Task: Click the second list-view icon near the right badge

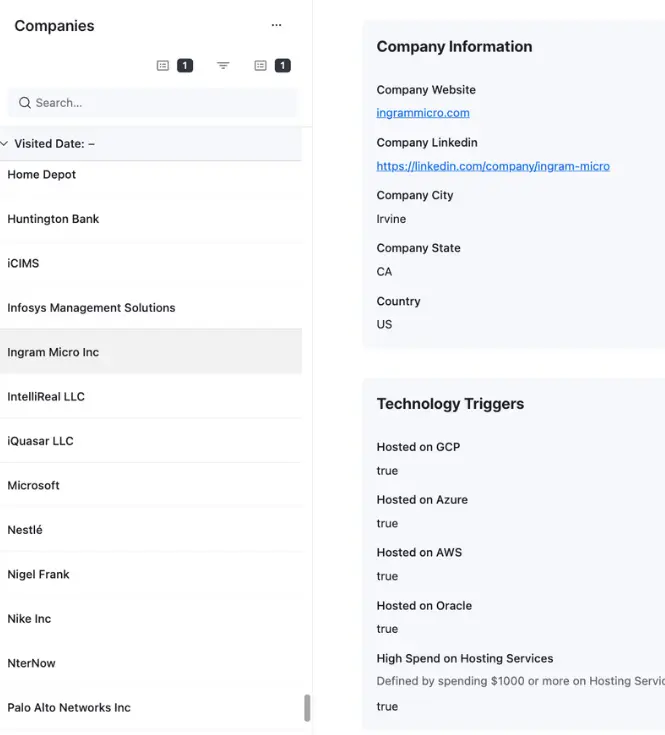Action: 261,66
